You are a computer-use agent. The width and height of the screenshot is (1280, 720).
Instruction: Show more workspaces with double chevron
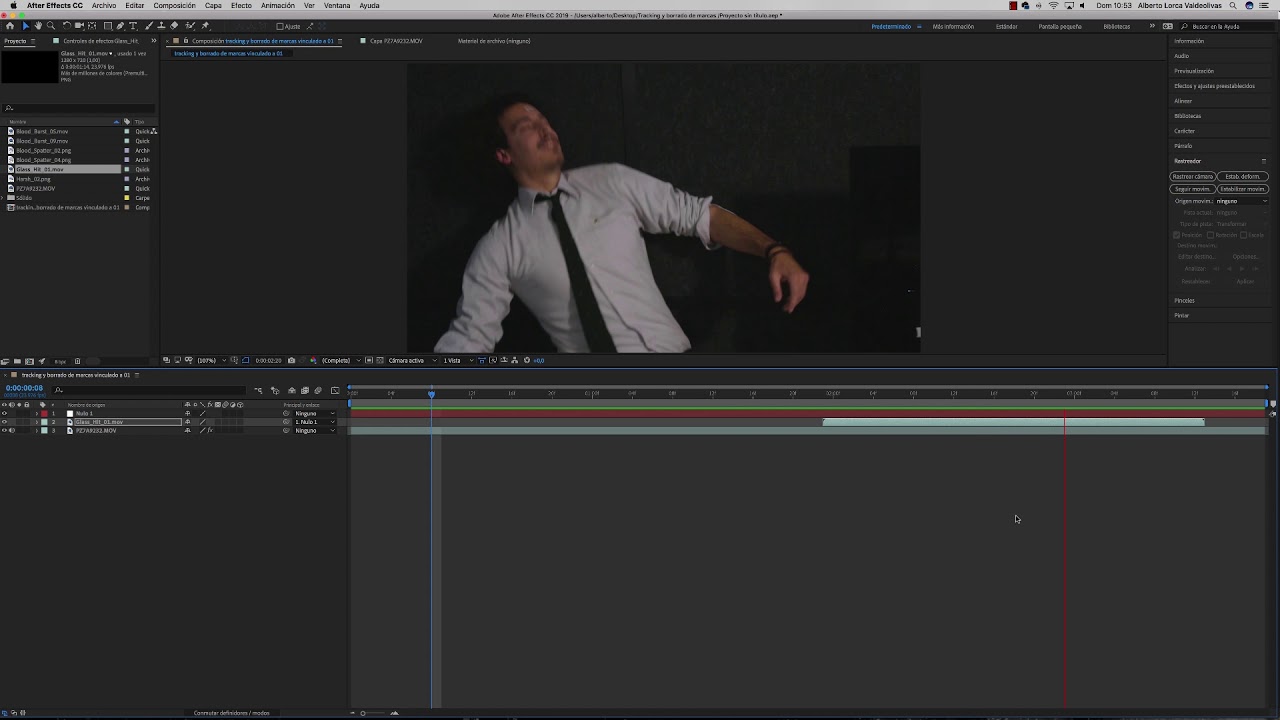point(1153,26)
